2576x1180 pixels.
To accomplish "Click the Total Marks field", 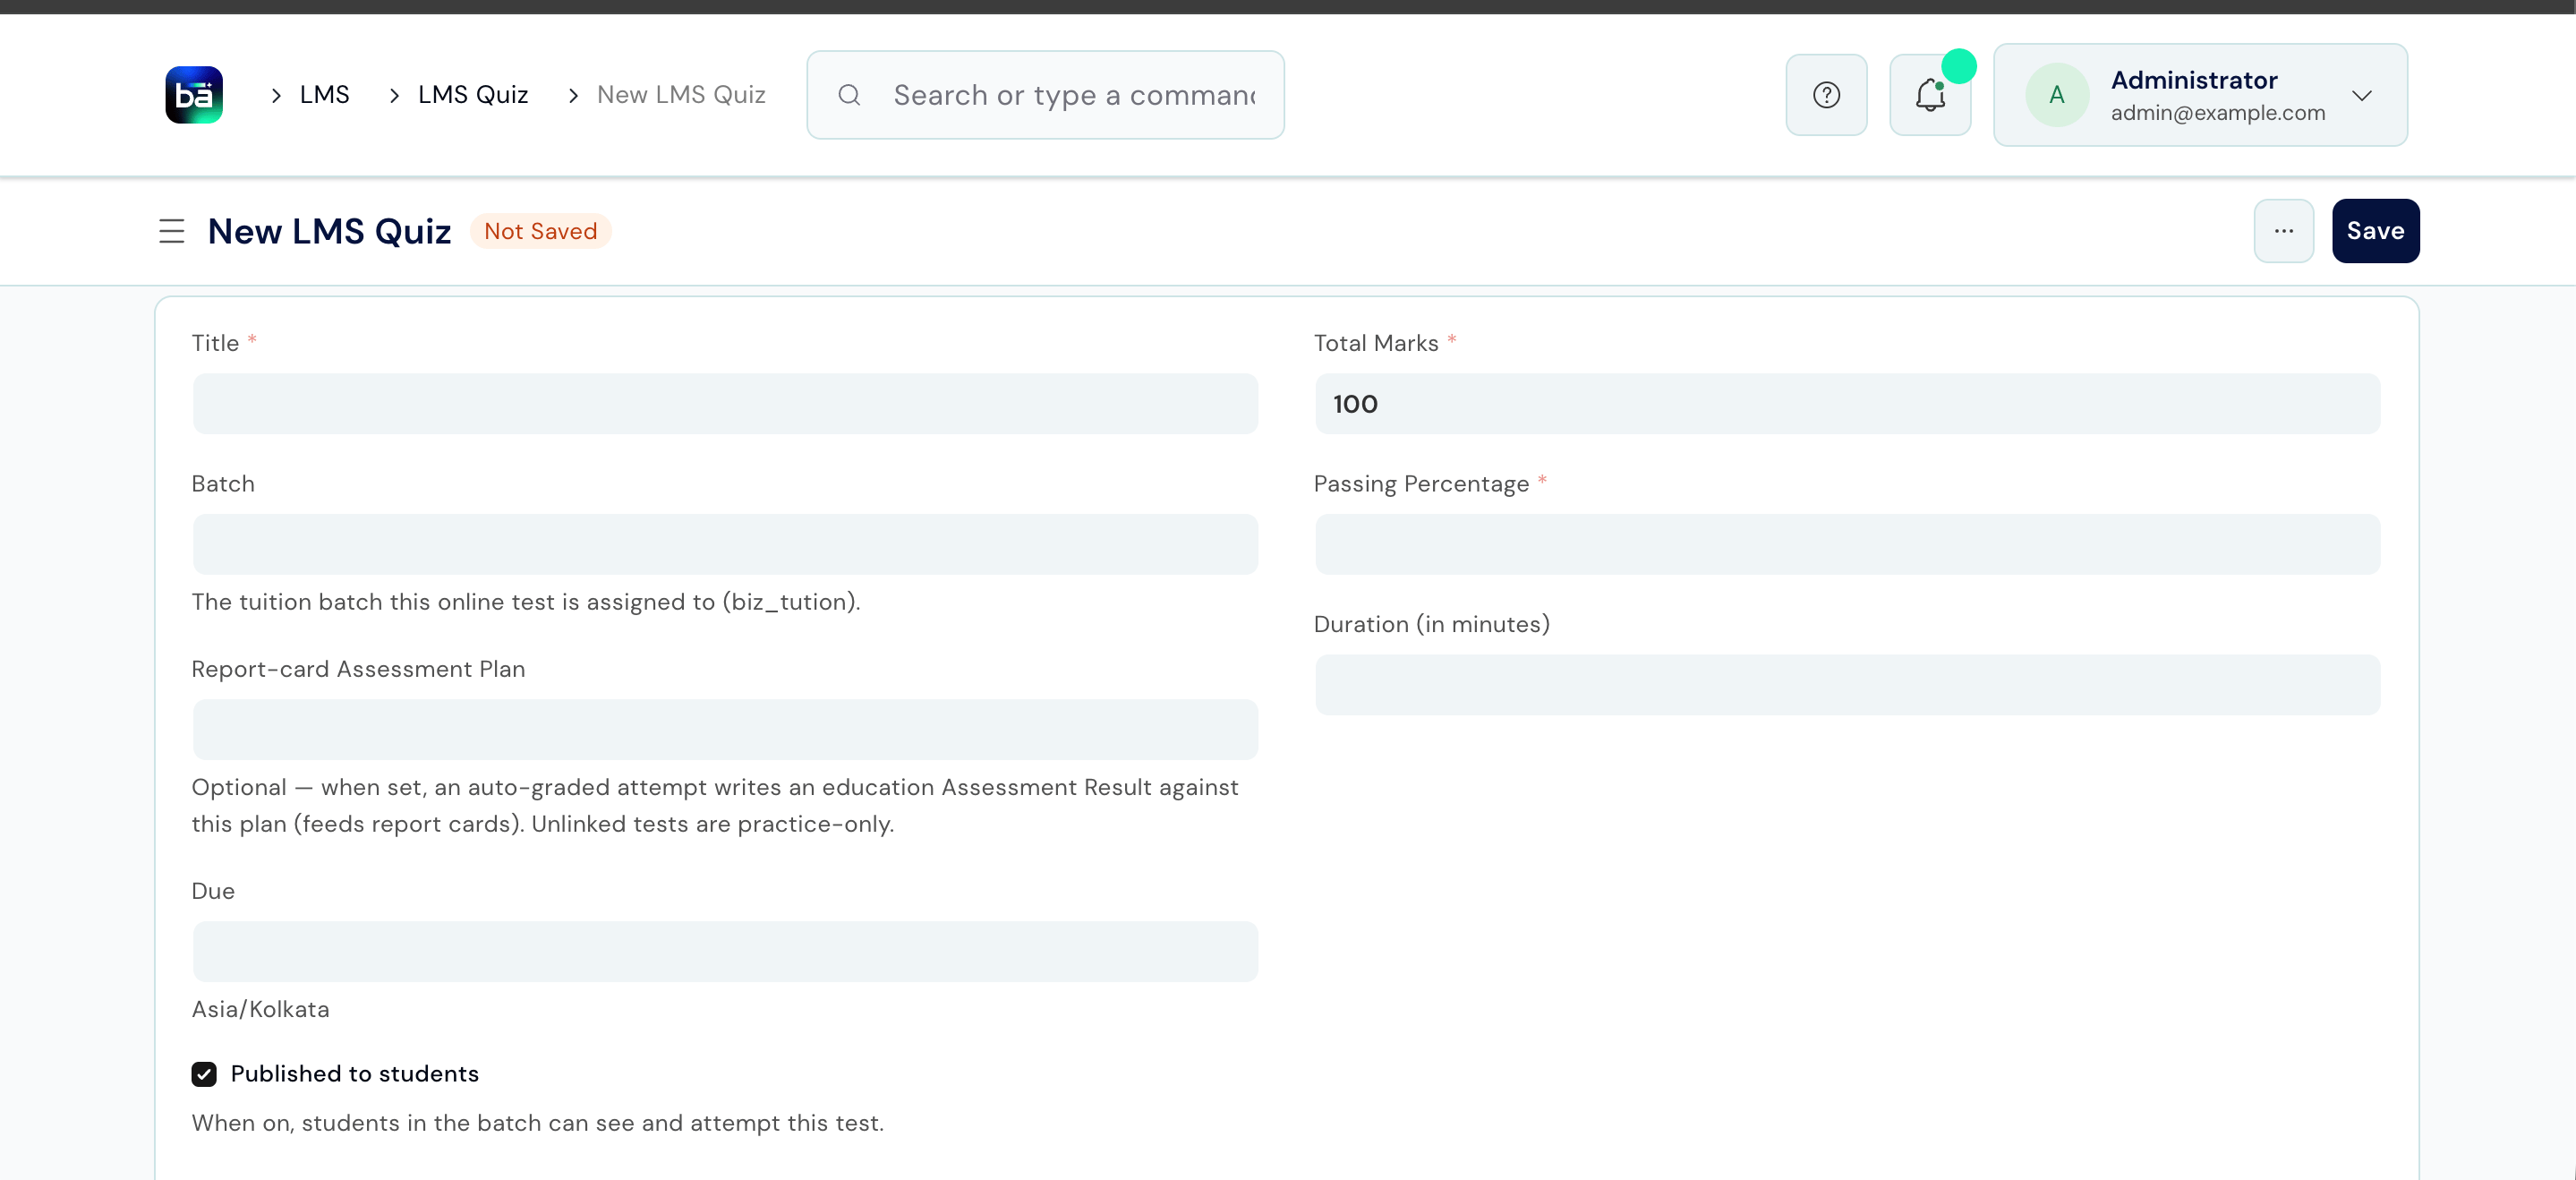I will pyautogui.click(x=1847, y=404).
